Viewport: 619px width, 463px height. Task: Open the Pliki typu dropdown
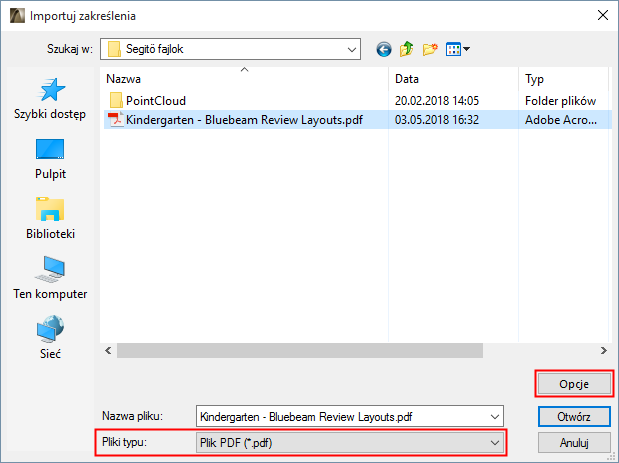(349, 442)
